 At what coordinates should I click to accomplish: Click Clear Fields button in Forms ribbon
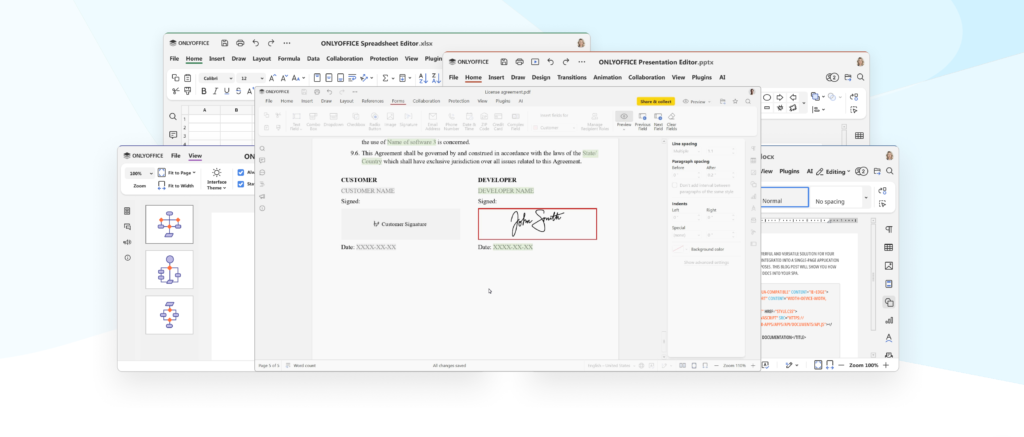(671, 121)
